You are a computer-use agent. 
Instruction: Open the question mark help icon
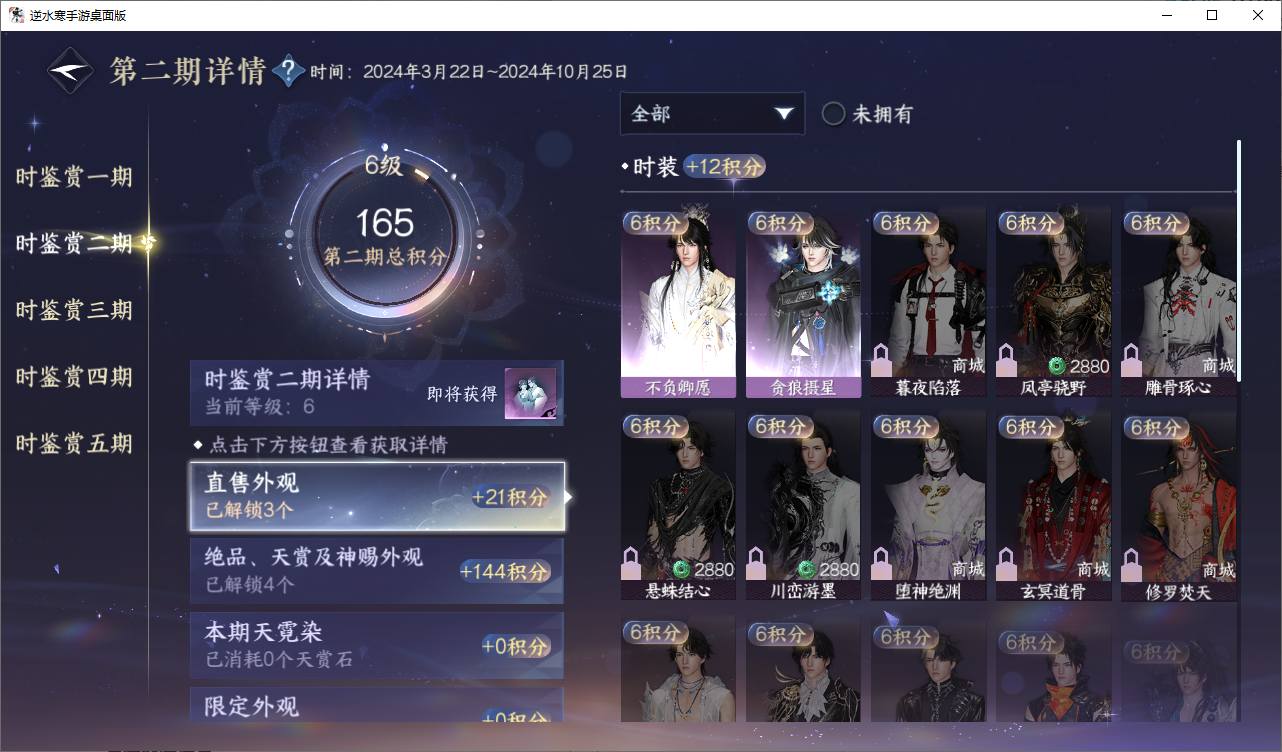(288, 71)
